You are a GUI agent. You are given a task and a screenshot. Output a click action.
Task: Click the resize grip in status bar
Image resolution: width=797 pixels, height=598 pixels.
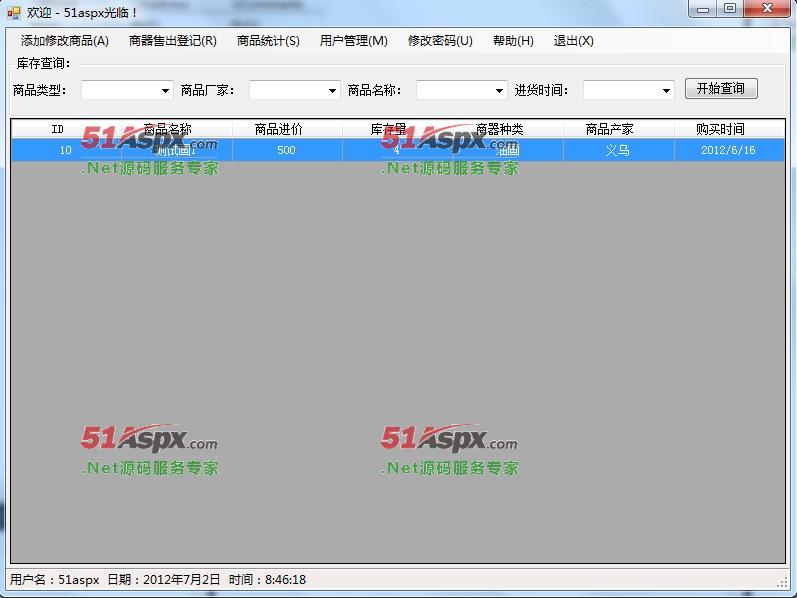coord(782,582)
